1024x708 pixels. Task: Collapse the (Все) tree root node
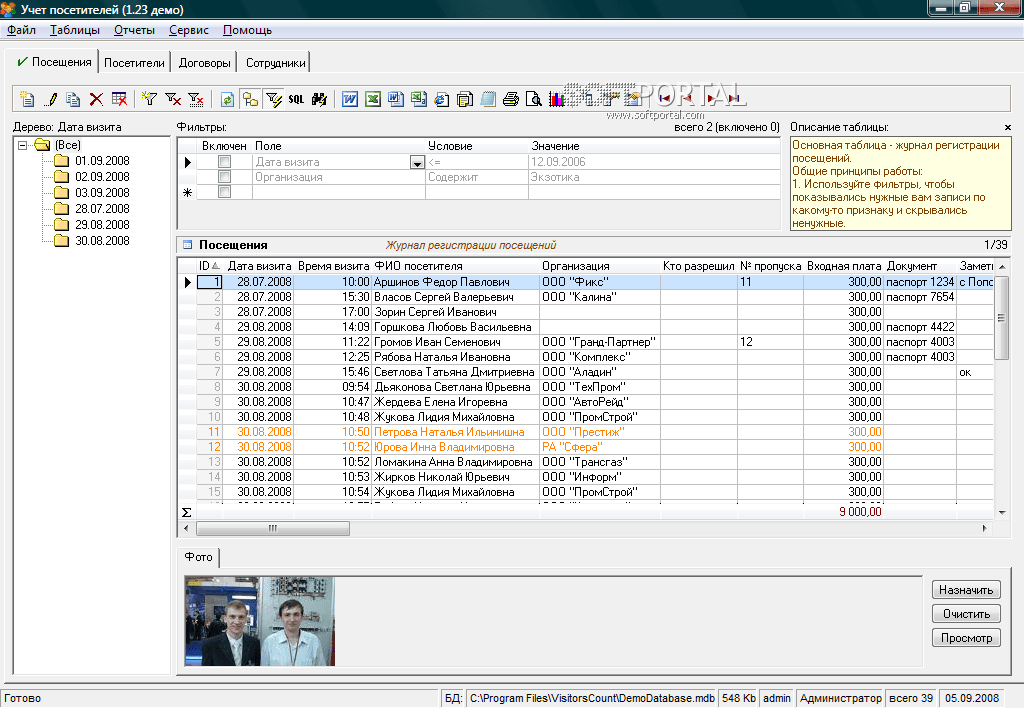pos(24,145)
